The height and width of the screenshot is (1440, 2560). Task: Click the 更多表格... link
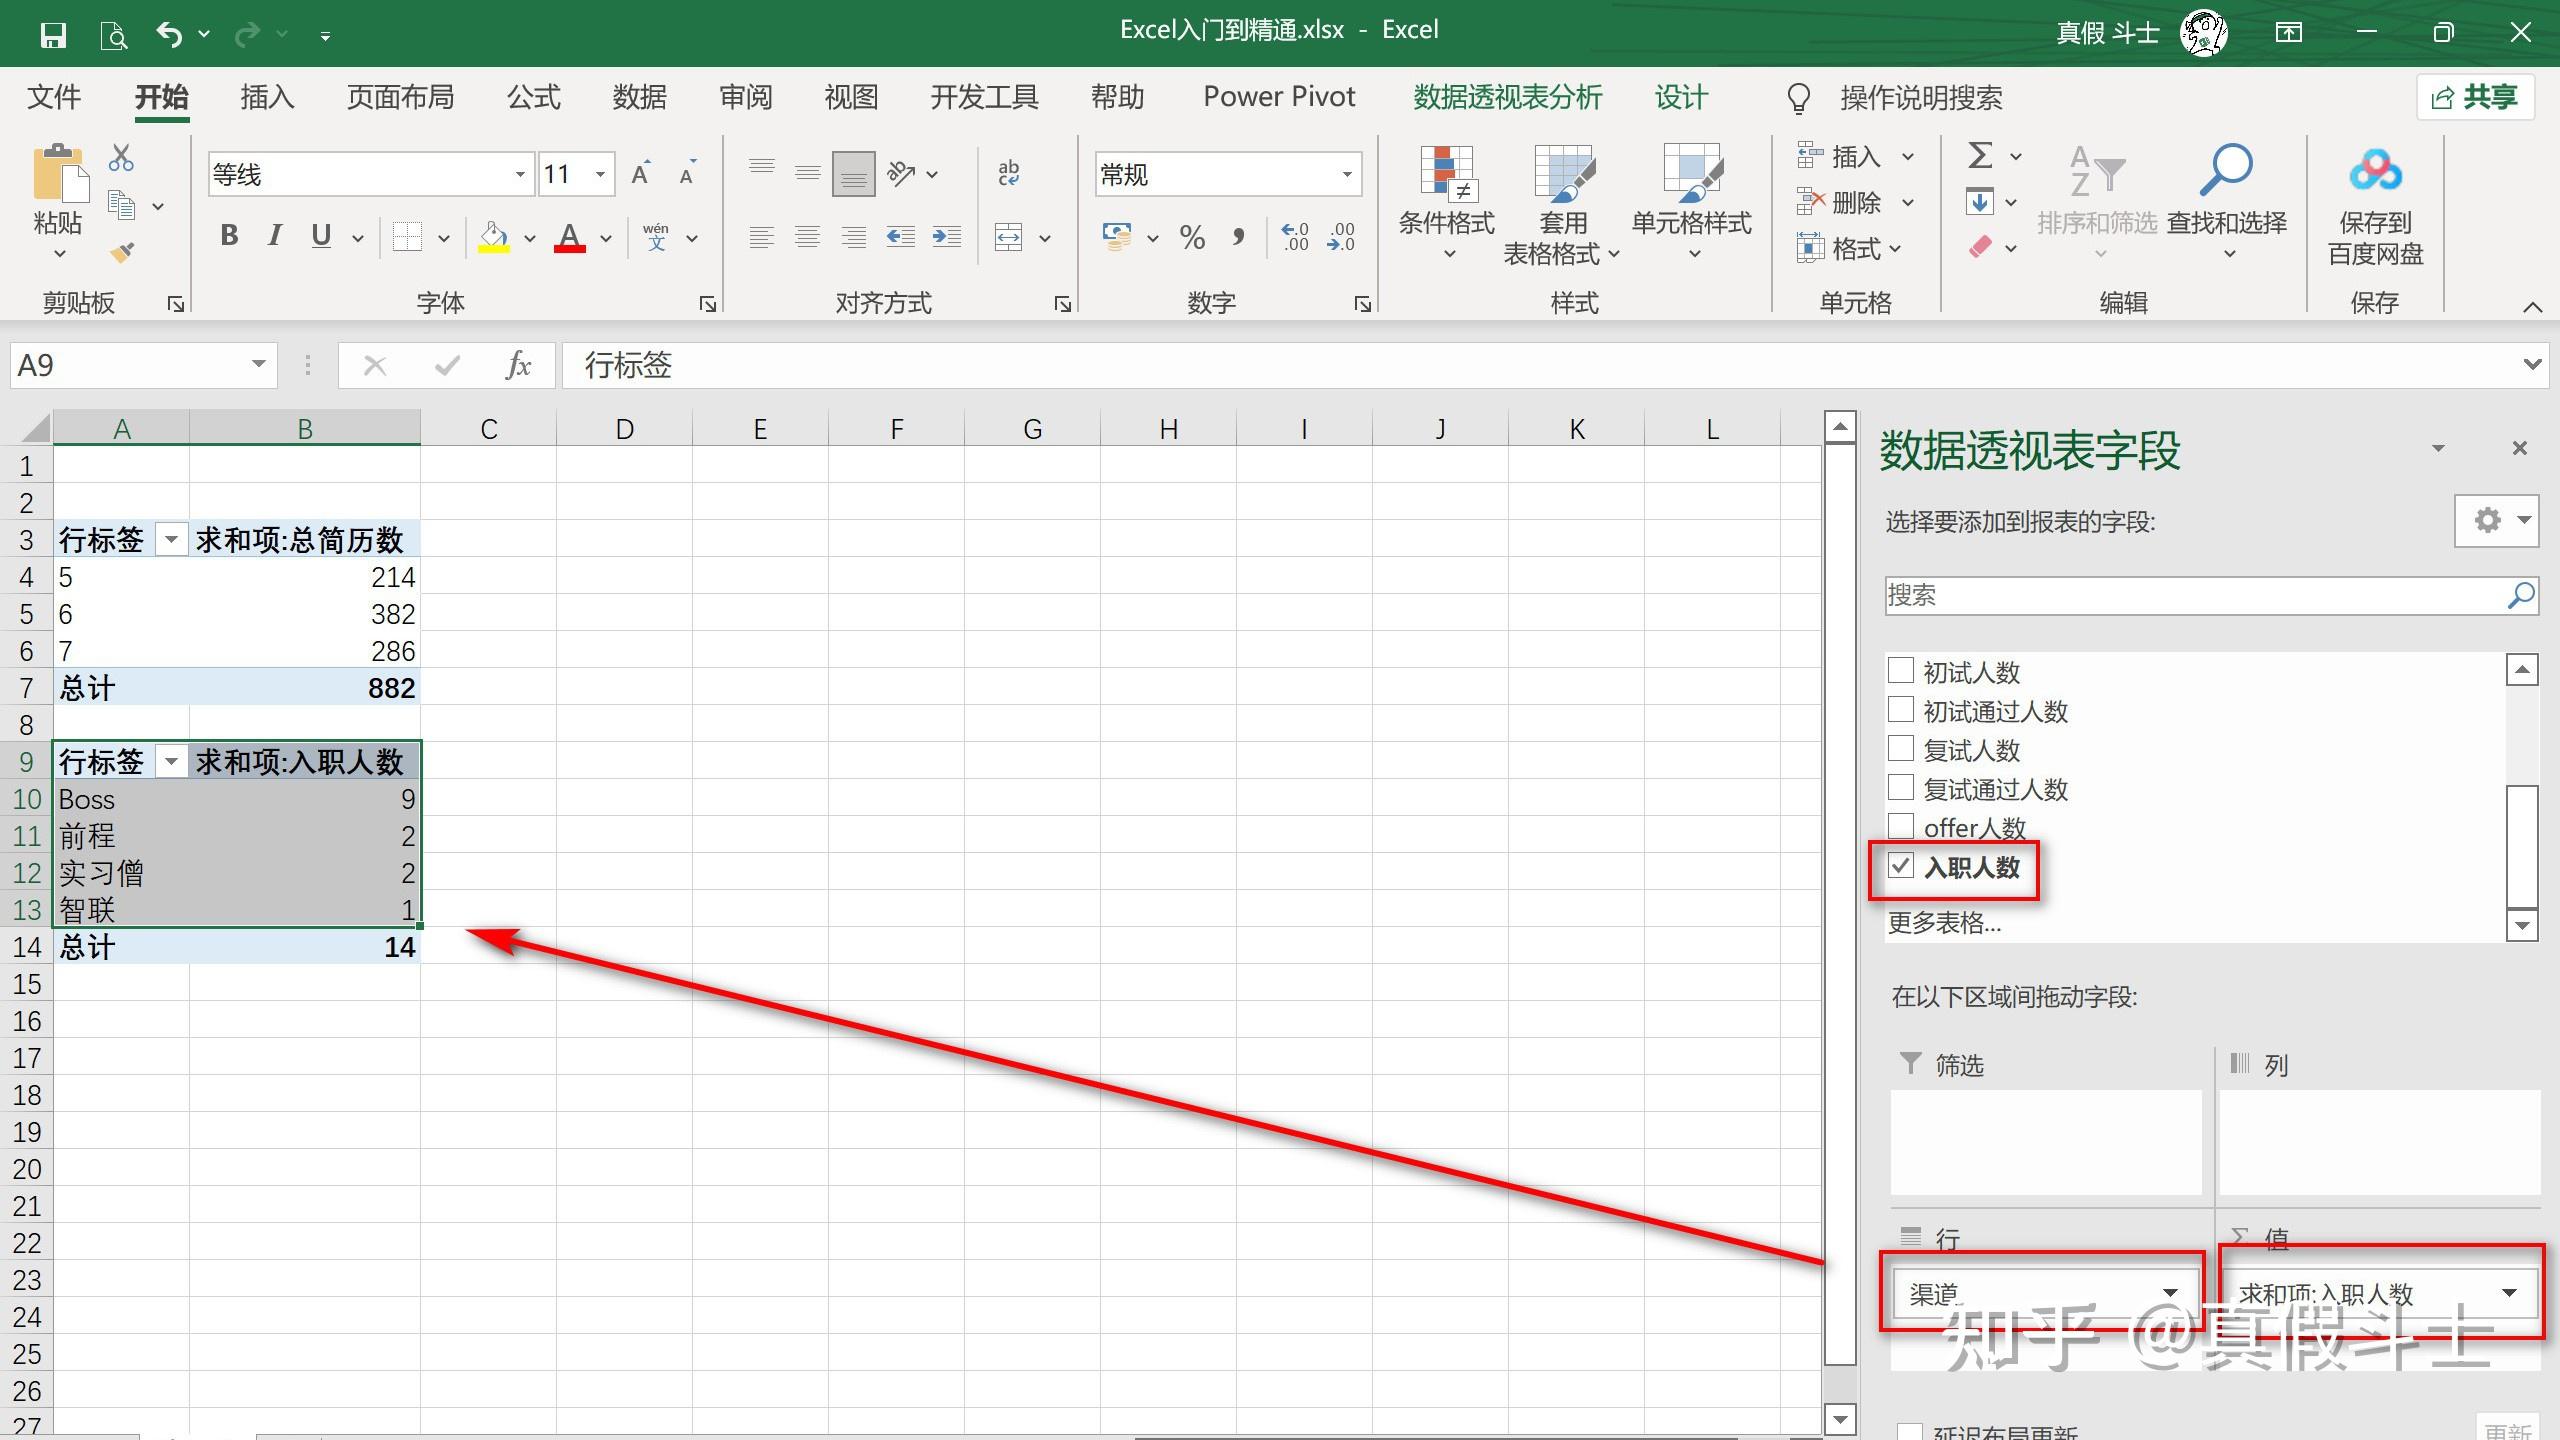(1943, 923)
